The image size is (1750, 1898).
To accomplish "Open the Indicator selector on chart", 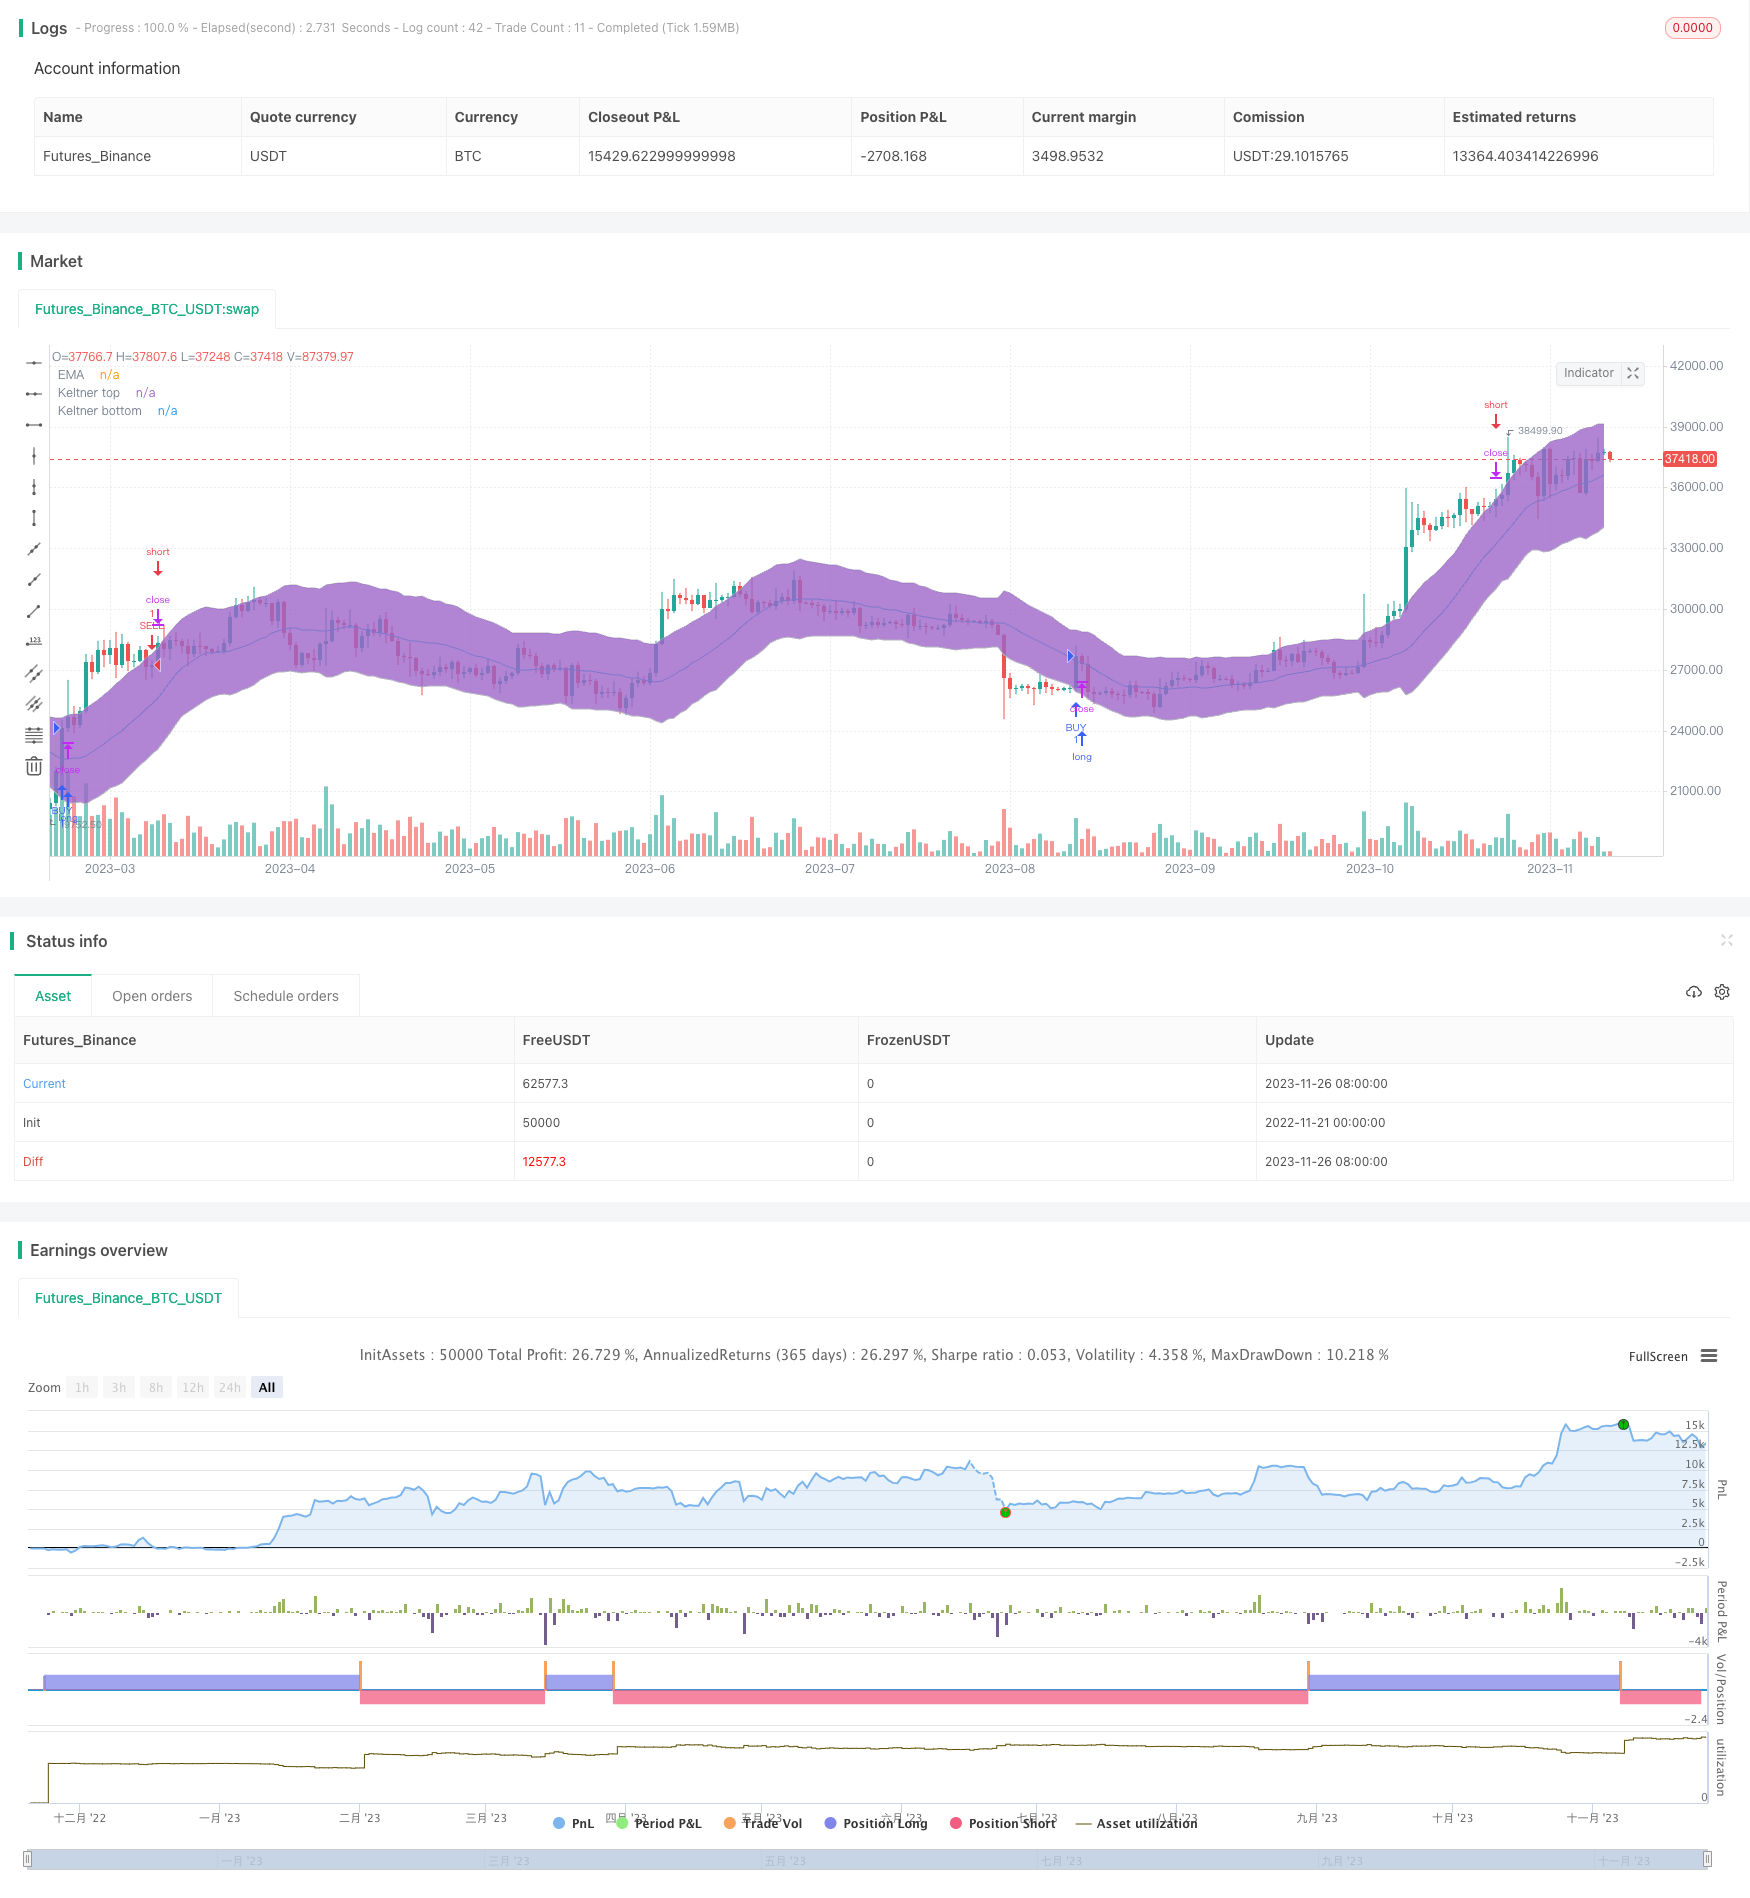I will tap(1588, 373).
